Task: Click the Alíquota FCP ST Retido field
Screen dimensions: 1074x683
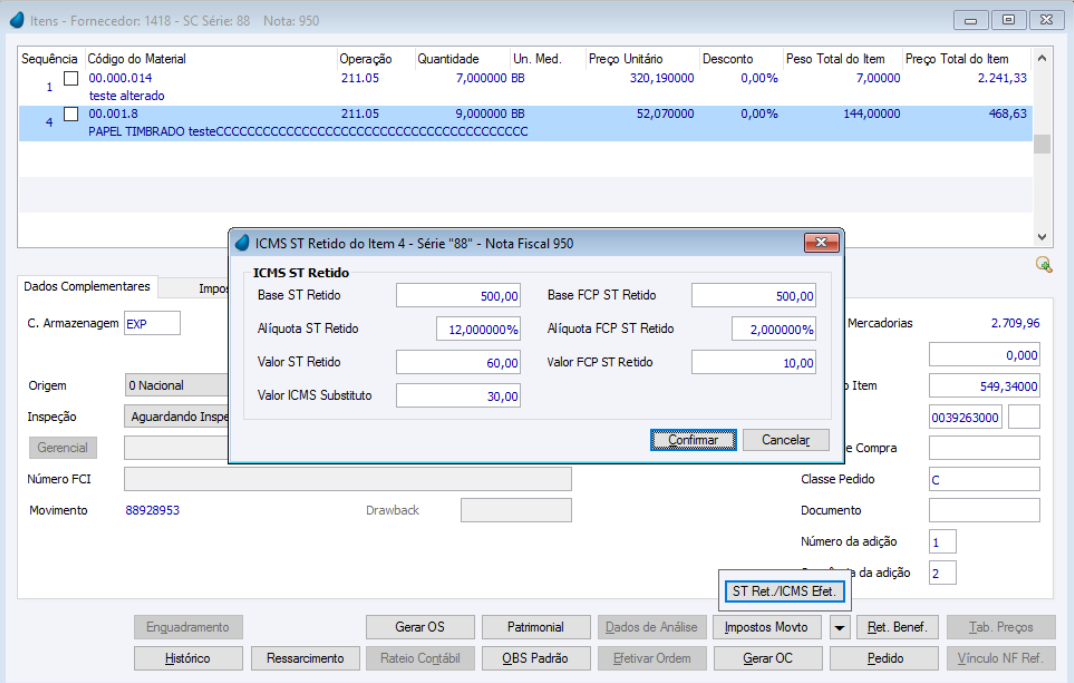Action: pyautogui.click(x=774, y=329)
